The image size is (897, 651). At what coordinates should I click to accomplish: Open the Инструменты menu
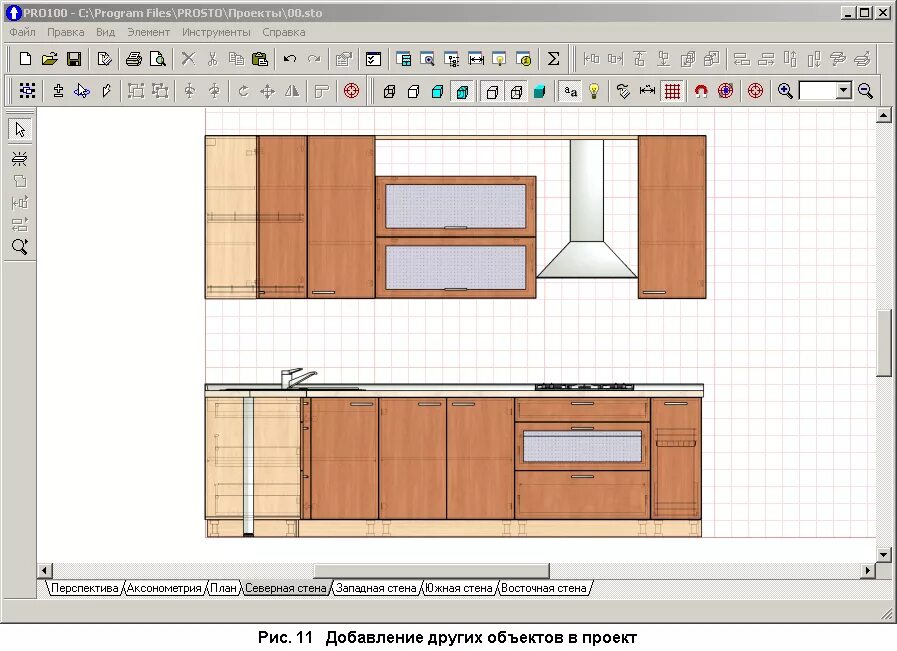pyautogui.click(x=216, y=32)
